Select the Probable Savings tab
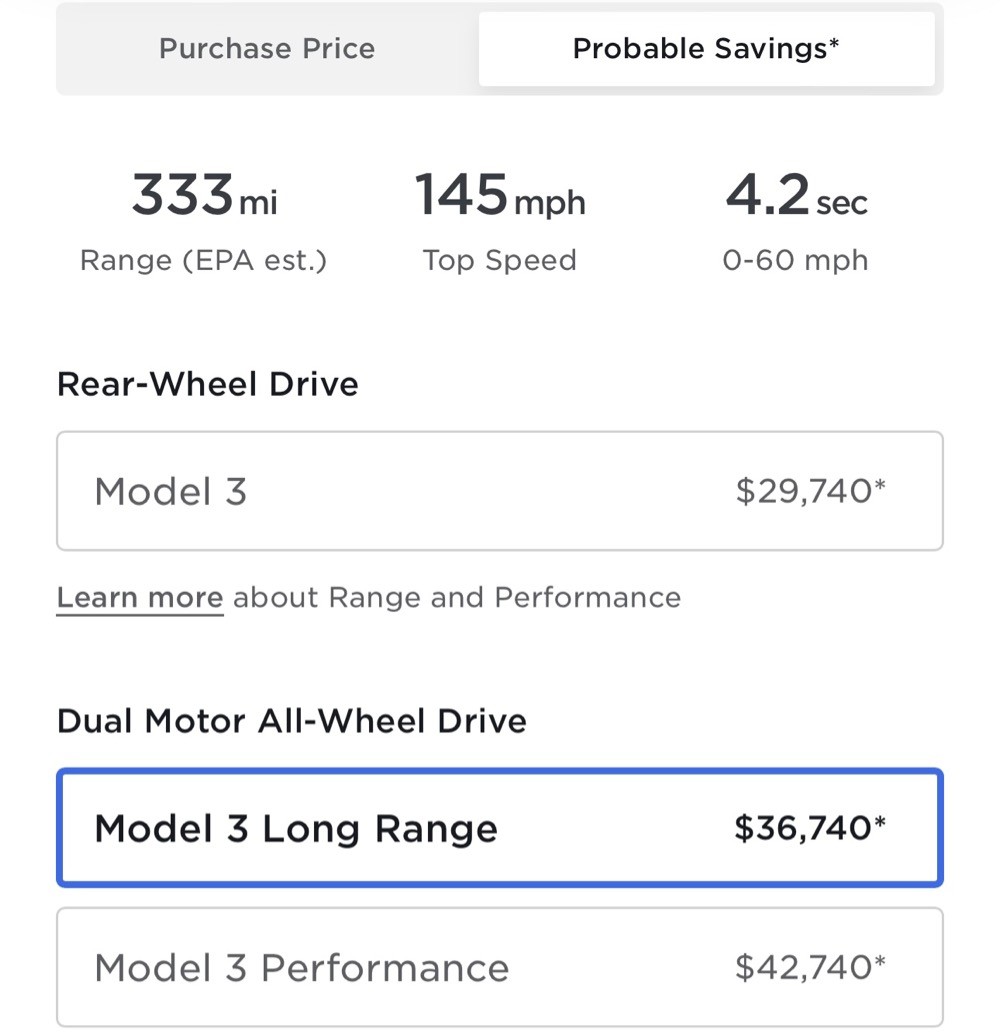 point(706,49)
